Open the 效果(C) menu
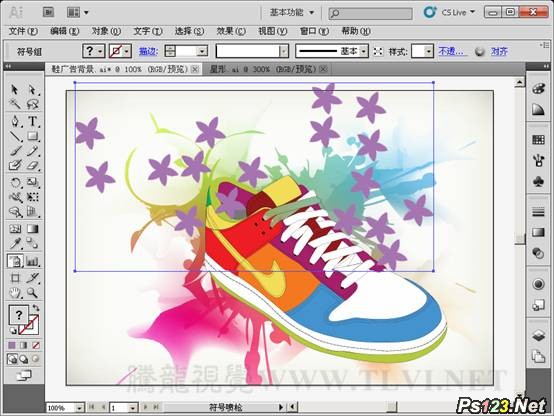 click(x=231, y=31)
